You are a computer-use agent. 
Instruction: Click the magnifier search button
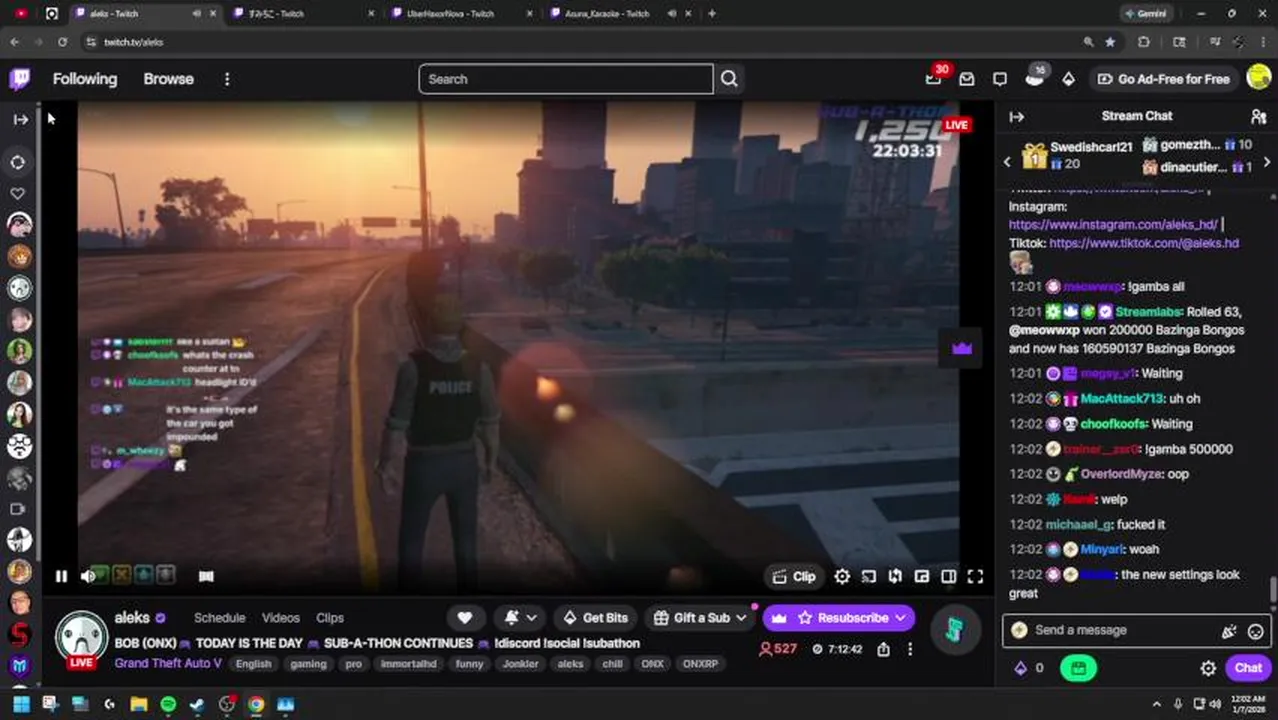click(x=729, y=79)
